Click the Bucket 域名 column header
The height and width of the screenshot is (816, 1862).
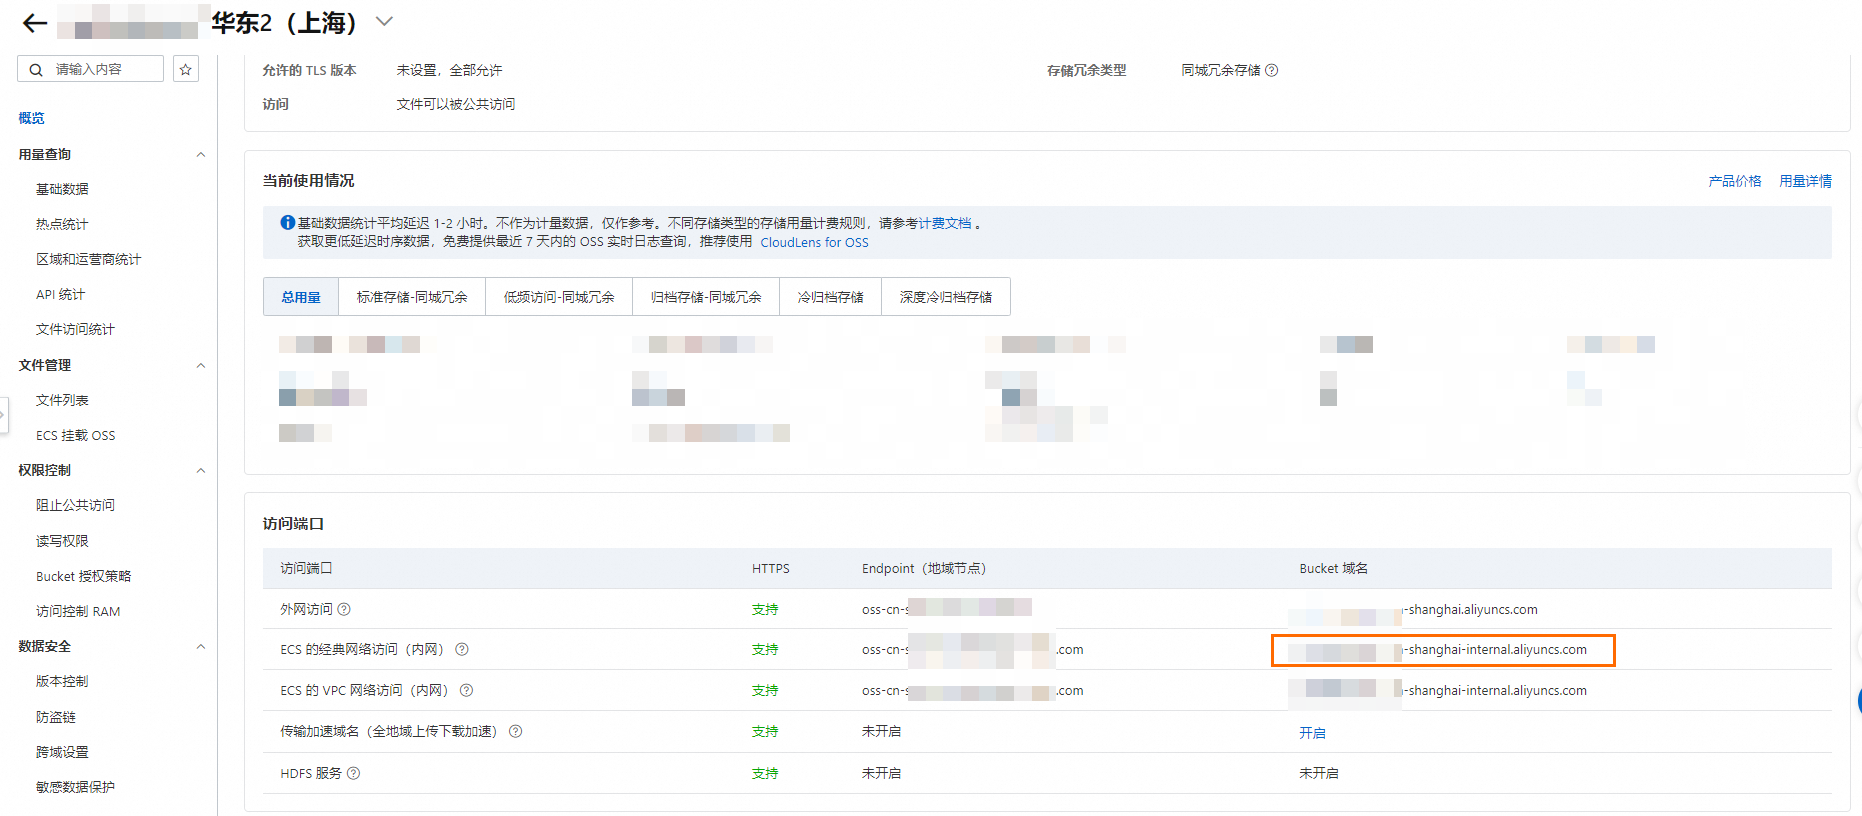point(1334,568)
